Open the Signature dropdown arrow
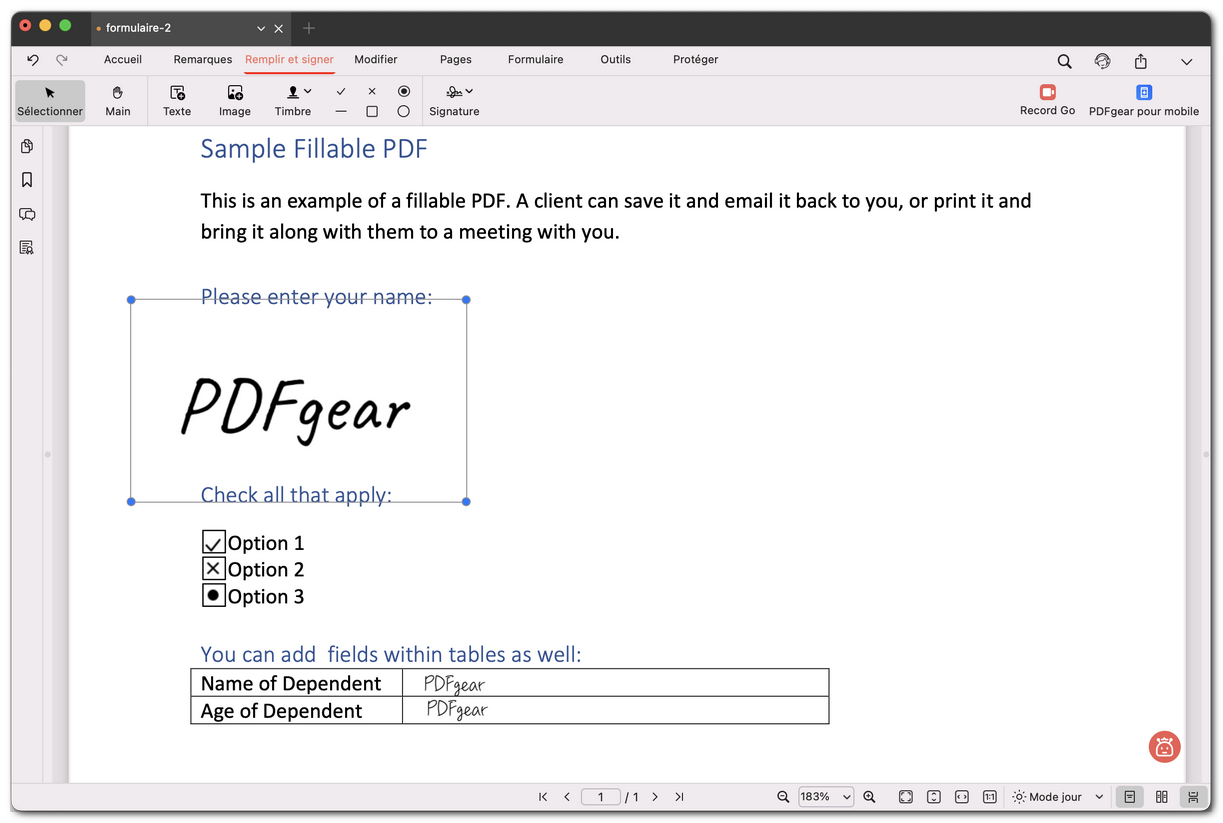The width and height of the screenshot is (1223, 823). coord(469,92)
